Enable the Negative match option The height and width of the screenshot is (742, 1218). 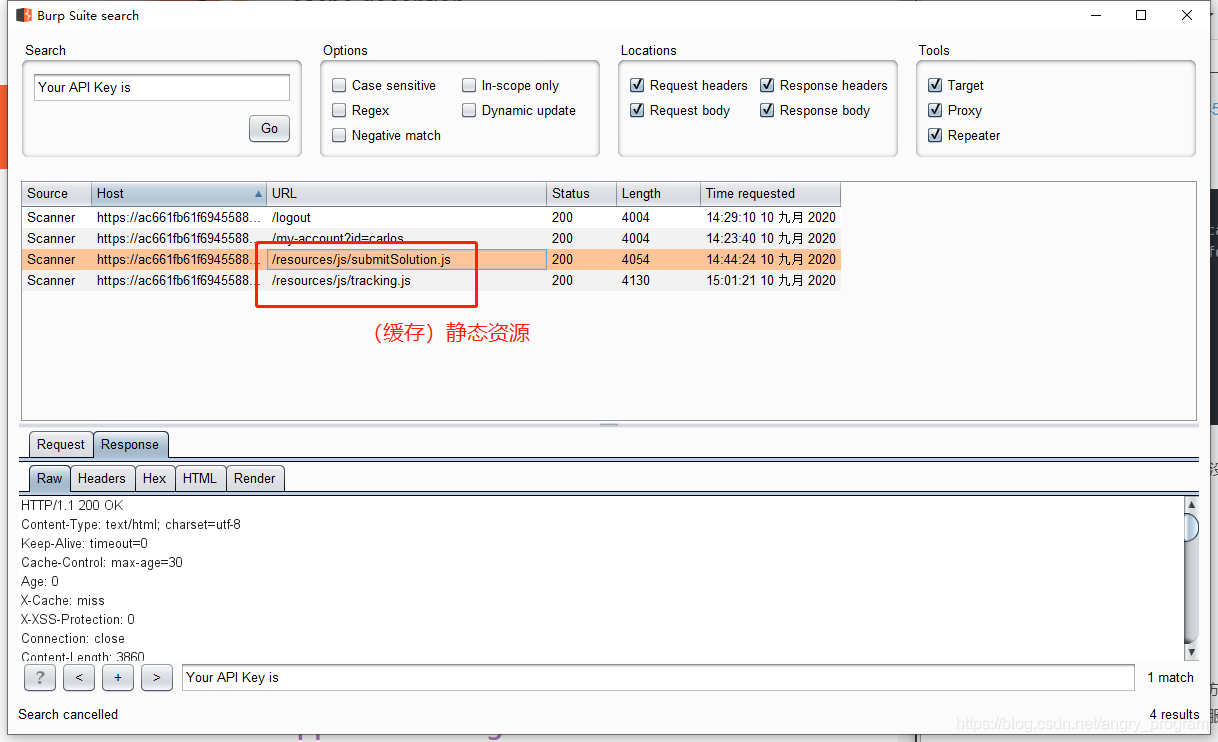point(339,135)
